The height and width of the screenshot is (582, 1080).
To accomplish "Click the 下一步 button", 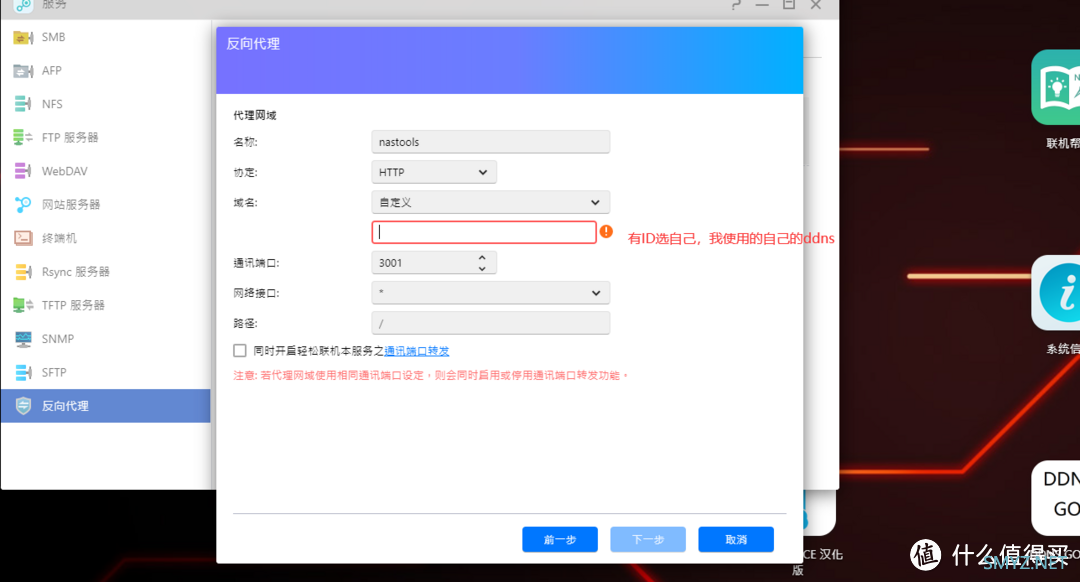I will (647, 539).
